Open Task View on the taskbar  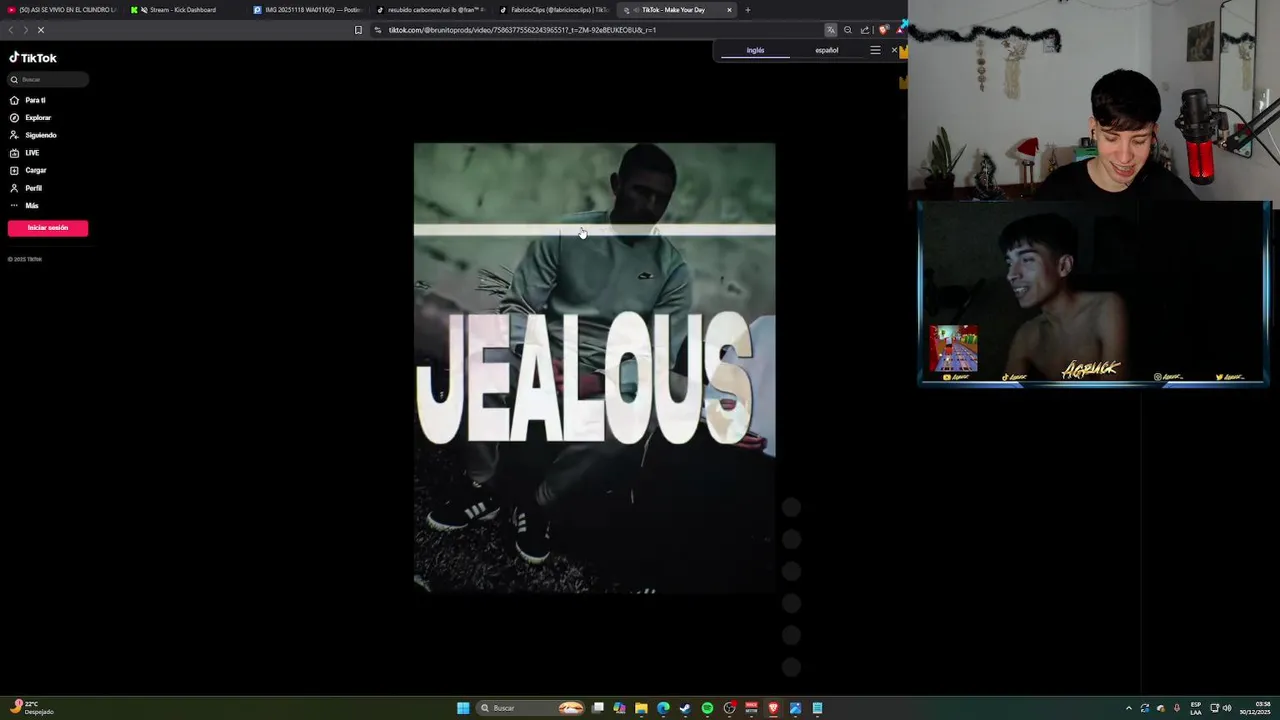pos(598,708)
